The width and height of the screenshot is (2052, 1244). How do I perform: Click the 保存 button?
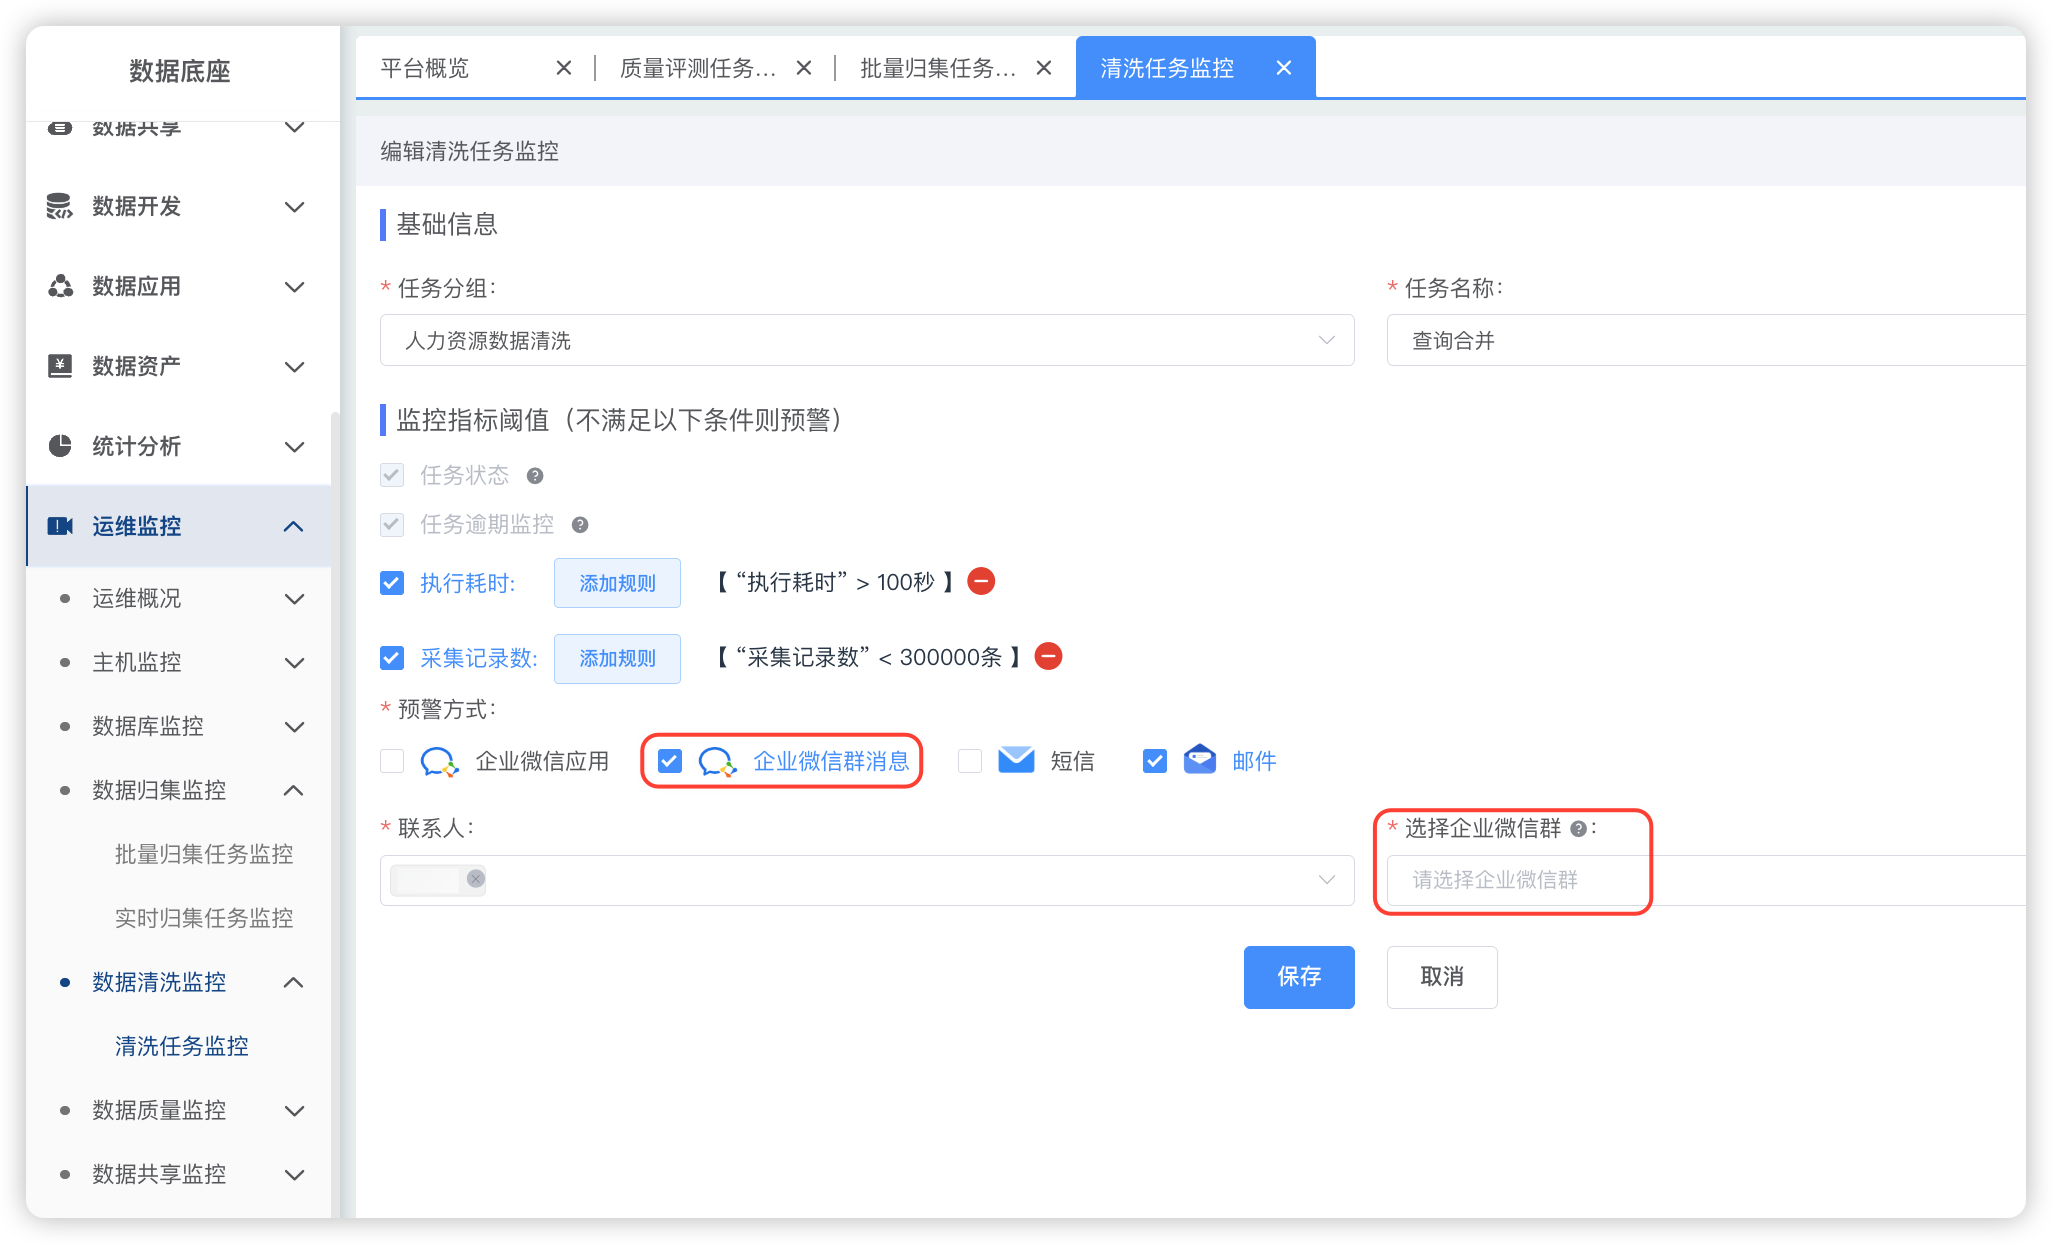(x=1298, y=977)
